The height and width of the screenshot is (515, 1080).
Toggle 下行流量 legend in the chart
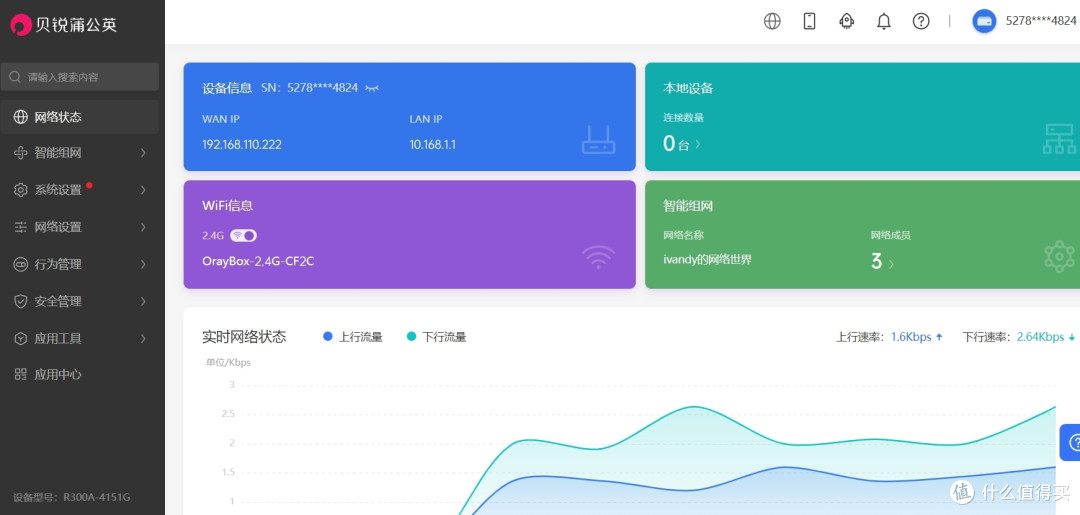click(437, 337)
